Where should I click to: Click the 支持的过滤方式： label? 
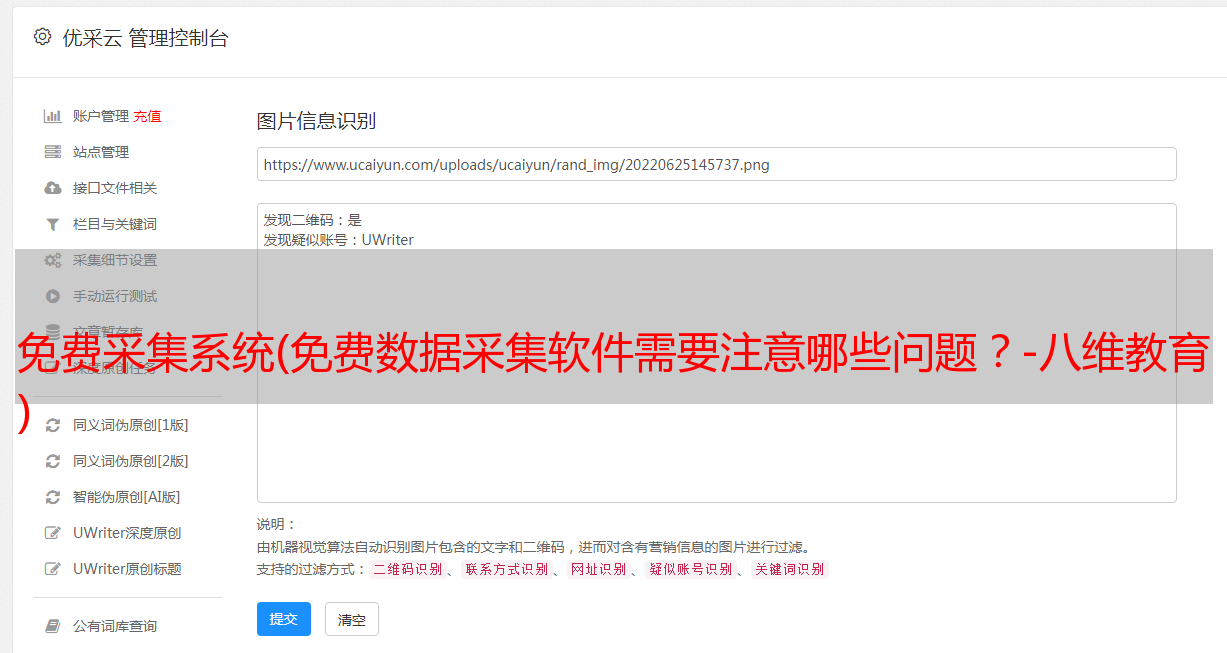point(312,569)
